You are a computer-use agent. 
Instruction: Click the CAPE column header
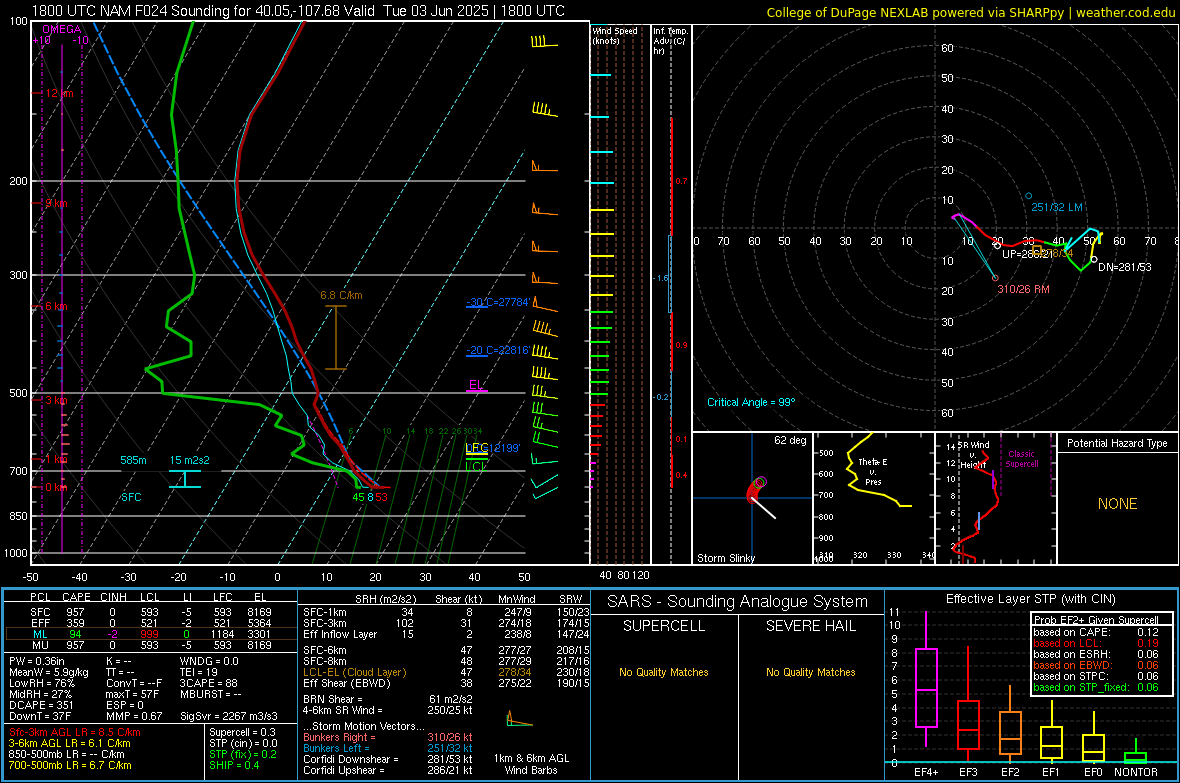click(x=76, y=597)
